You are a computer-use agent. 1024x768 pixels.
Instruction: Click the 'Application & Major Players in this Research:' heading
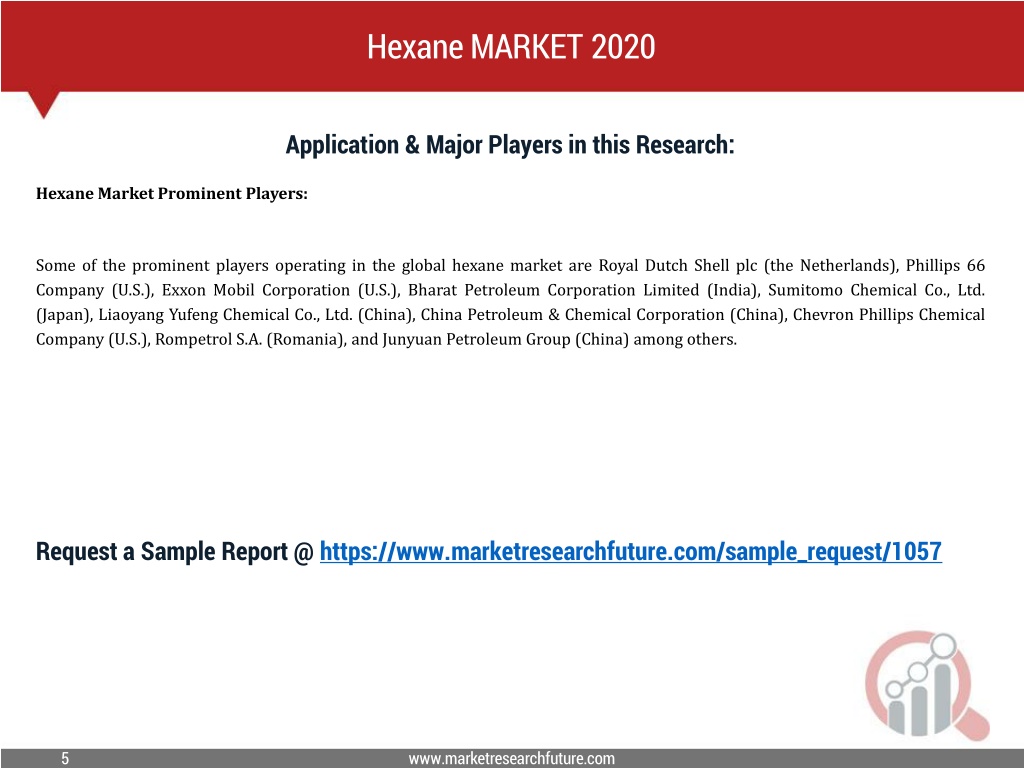[510, 144]
